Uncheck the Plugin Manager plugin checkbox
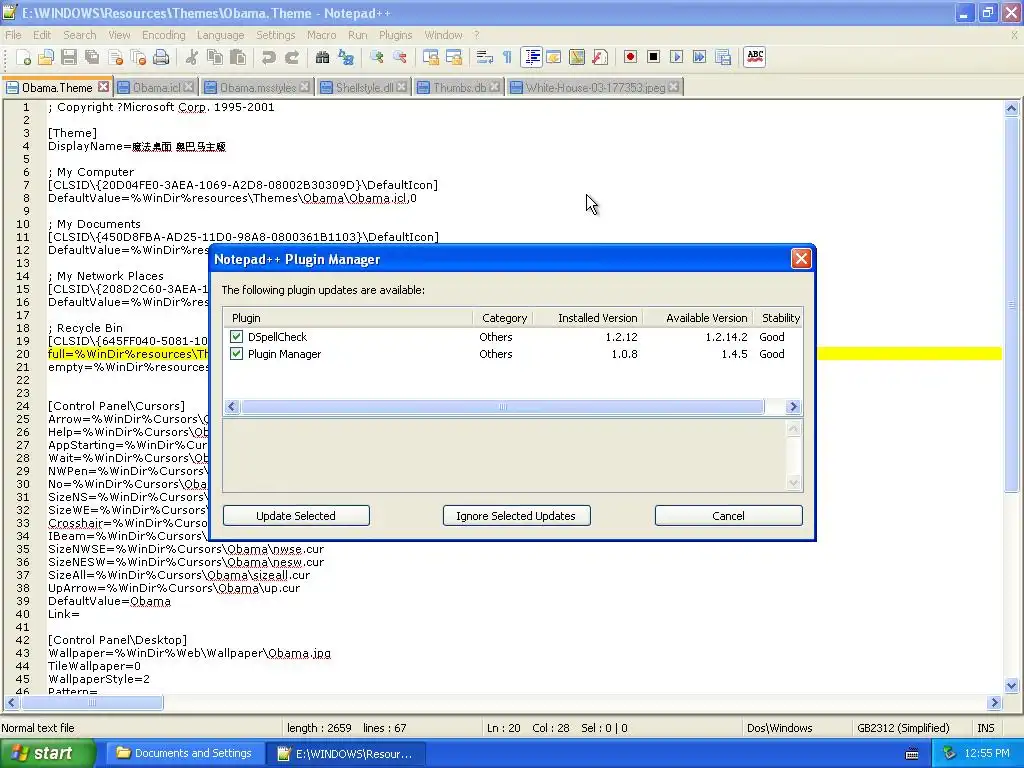 pyautogui.click(x=236, y=354)
